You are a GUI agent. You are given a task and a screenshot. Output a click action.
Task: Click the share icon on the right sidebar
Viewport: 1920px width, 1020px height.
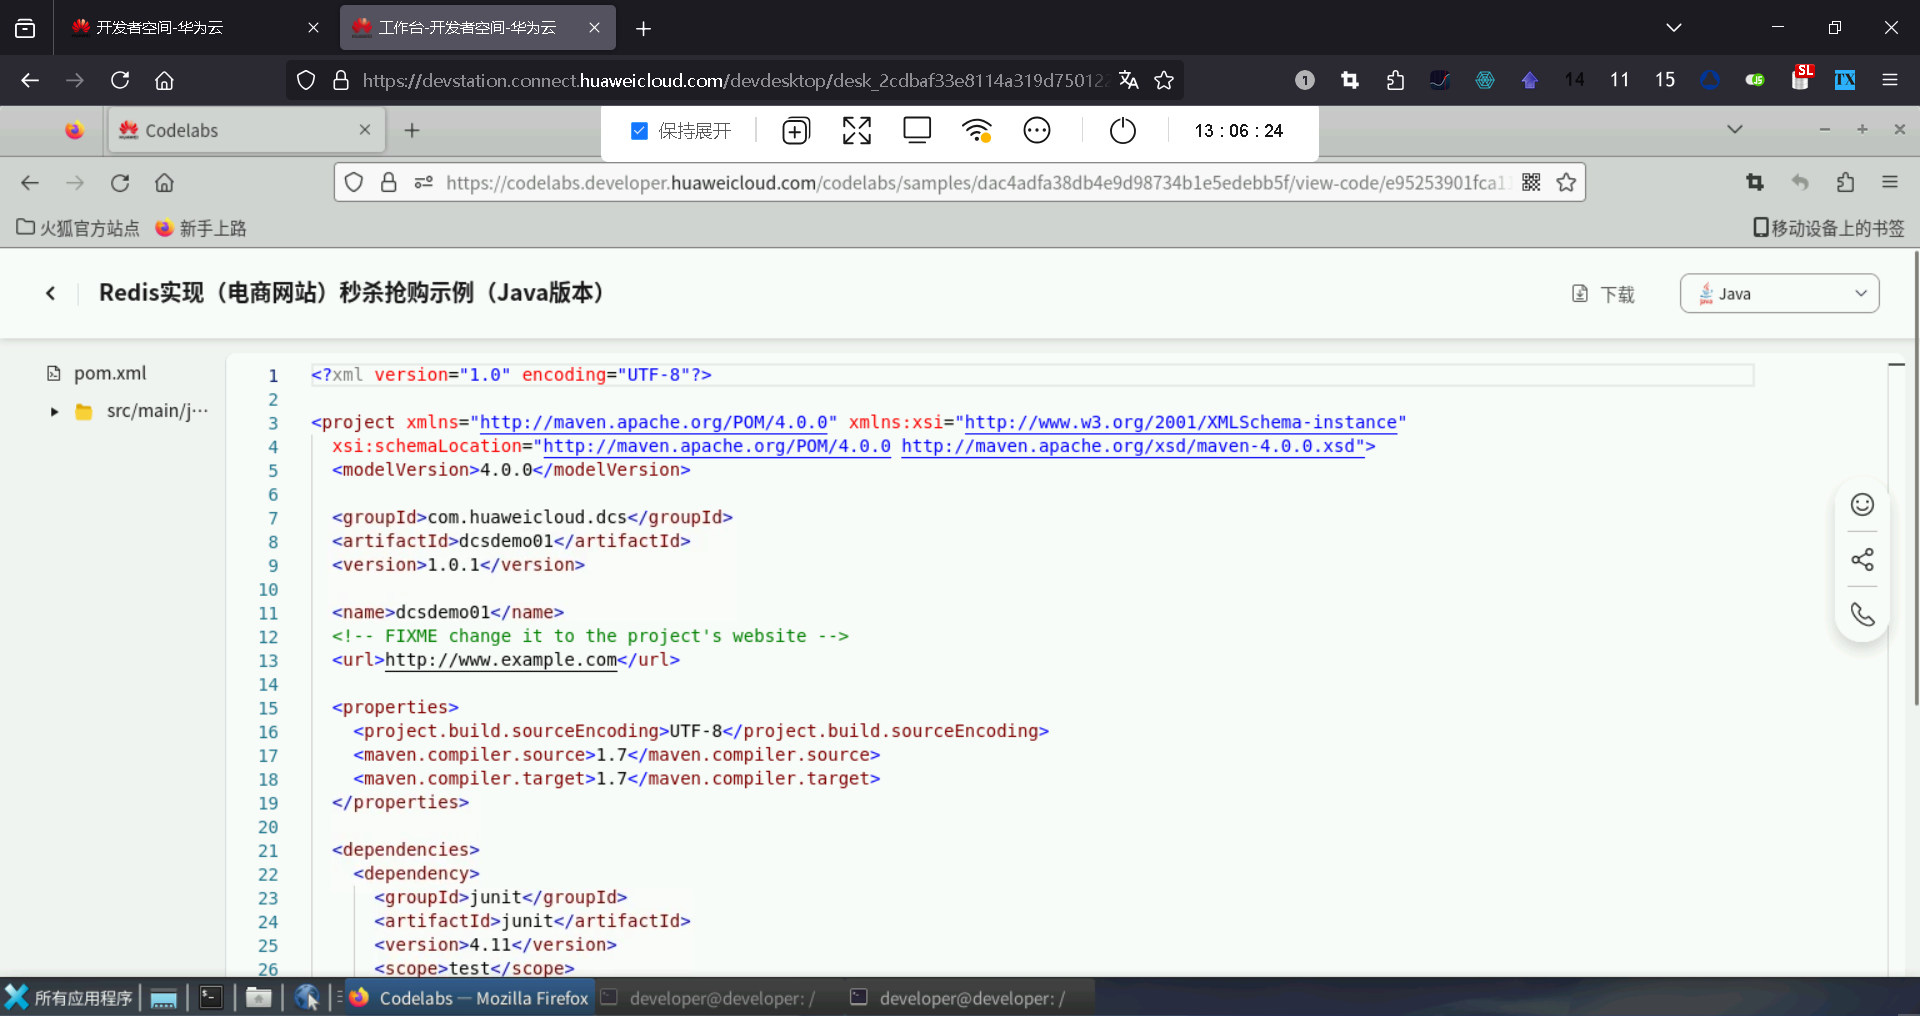tap(1861, 560)
